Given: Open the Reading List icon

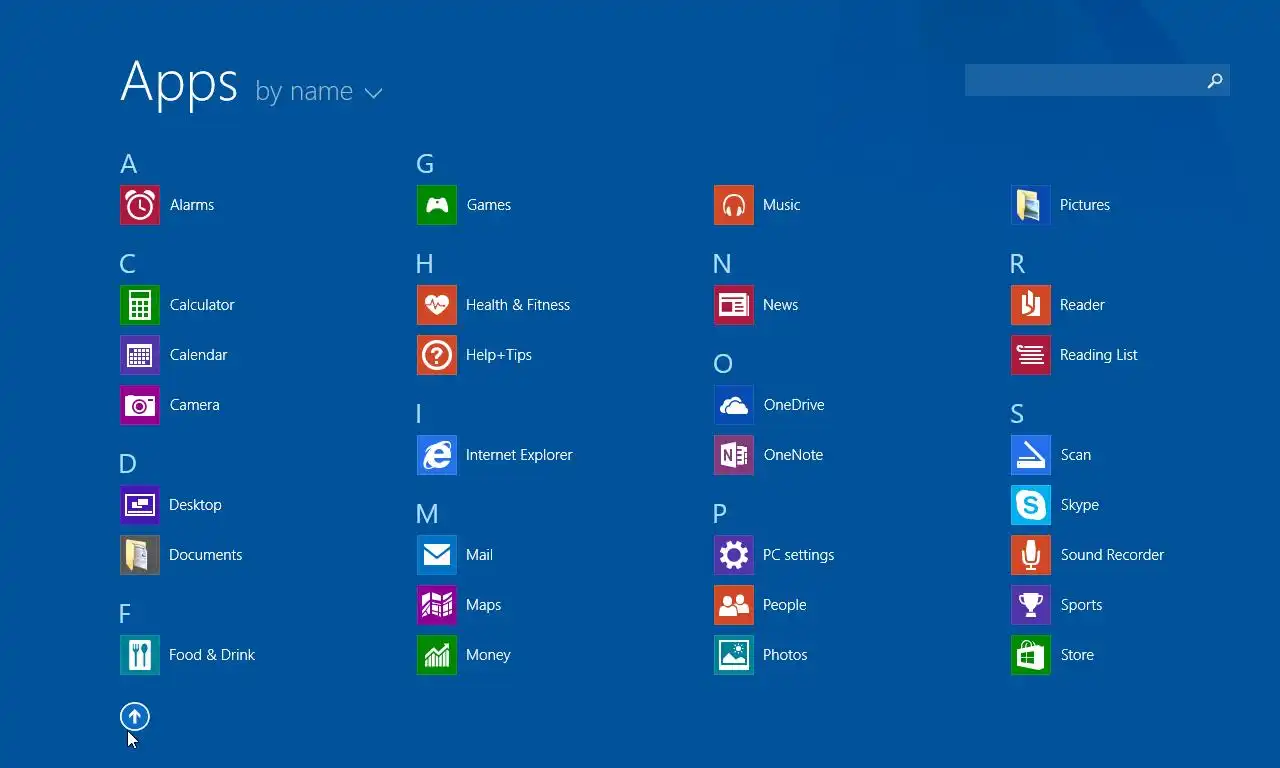Looking at the screenshot, I should coord(1031,355).
